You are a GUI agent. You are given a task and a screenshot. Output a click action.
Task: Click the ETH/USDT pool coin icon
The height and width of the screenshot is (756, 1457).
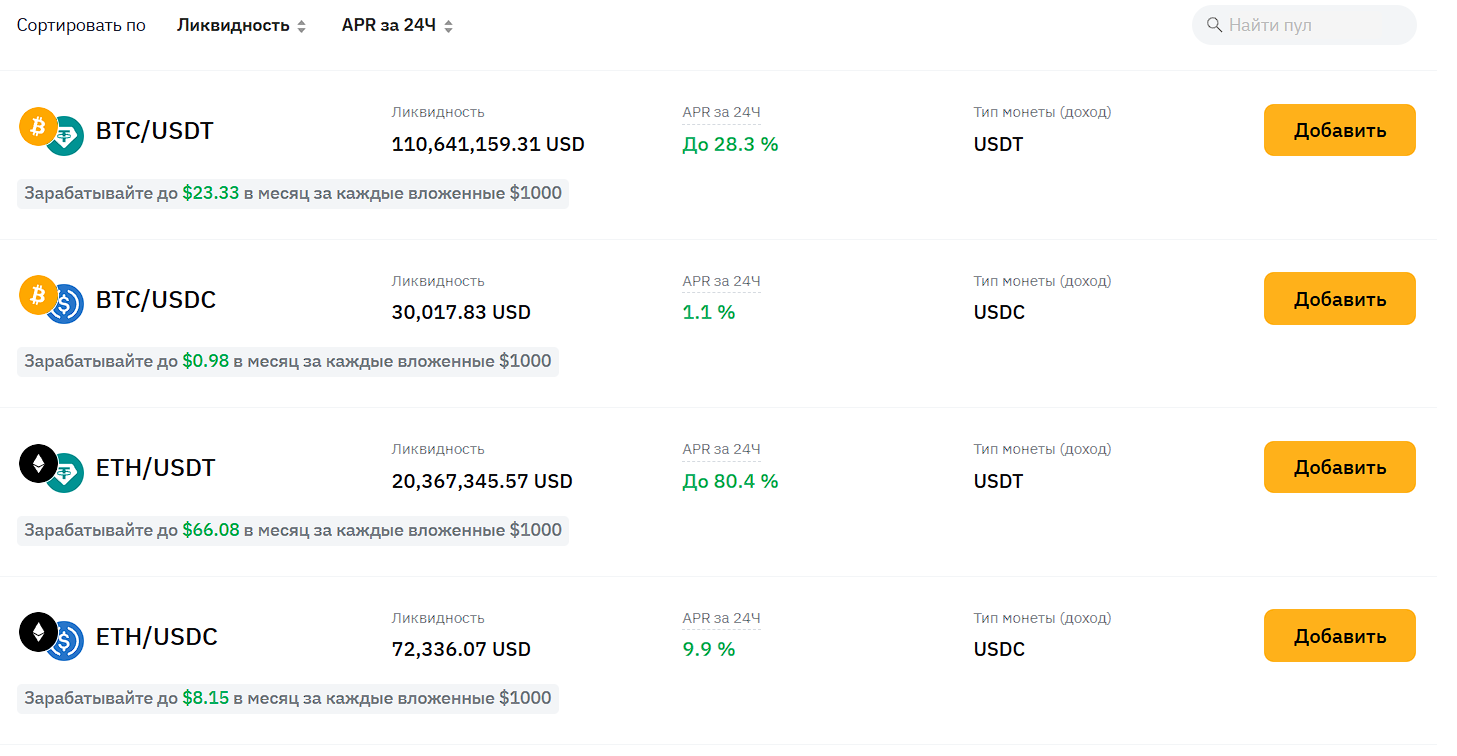52,468
